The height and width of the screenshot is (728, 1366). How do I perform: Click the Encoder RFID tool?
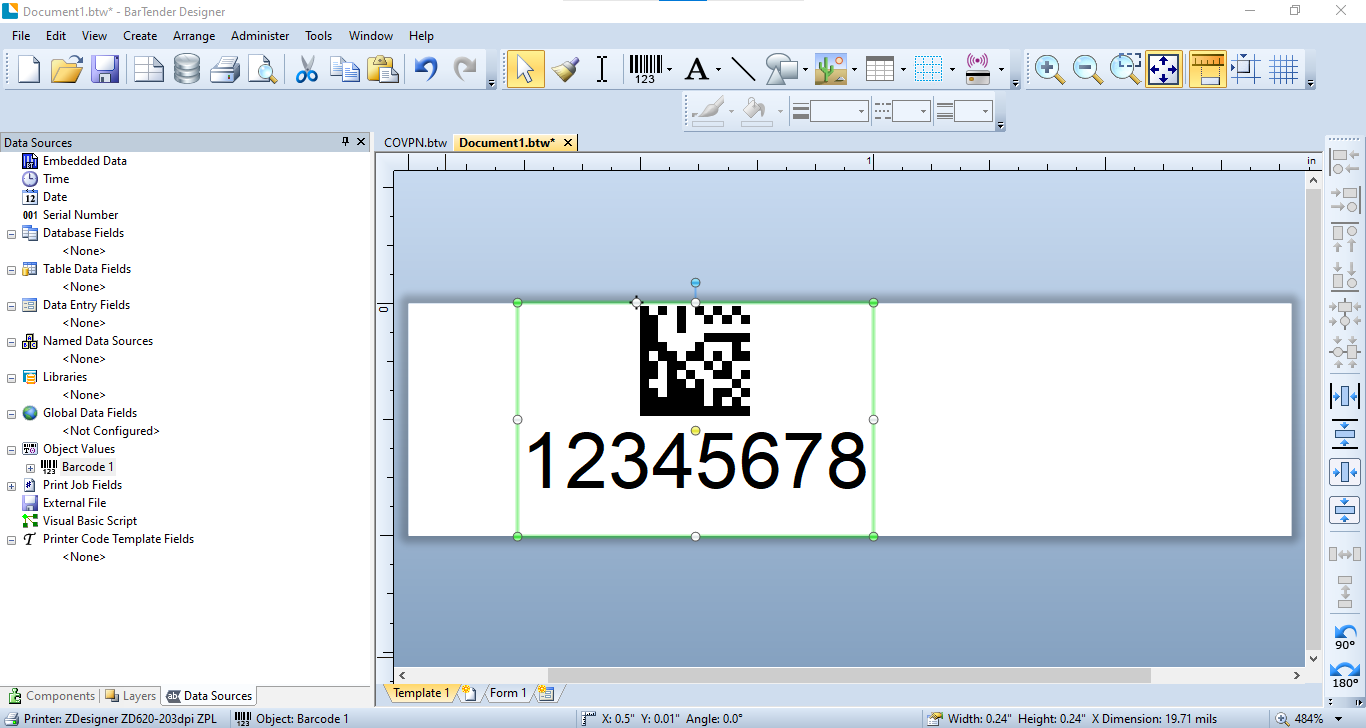978,69
